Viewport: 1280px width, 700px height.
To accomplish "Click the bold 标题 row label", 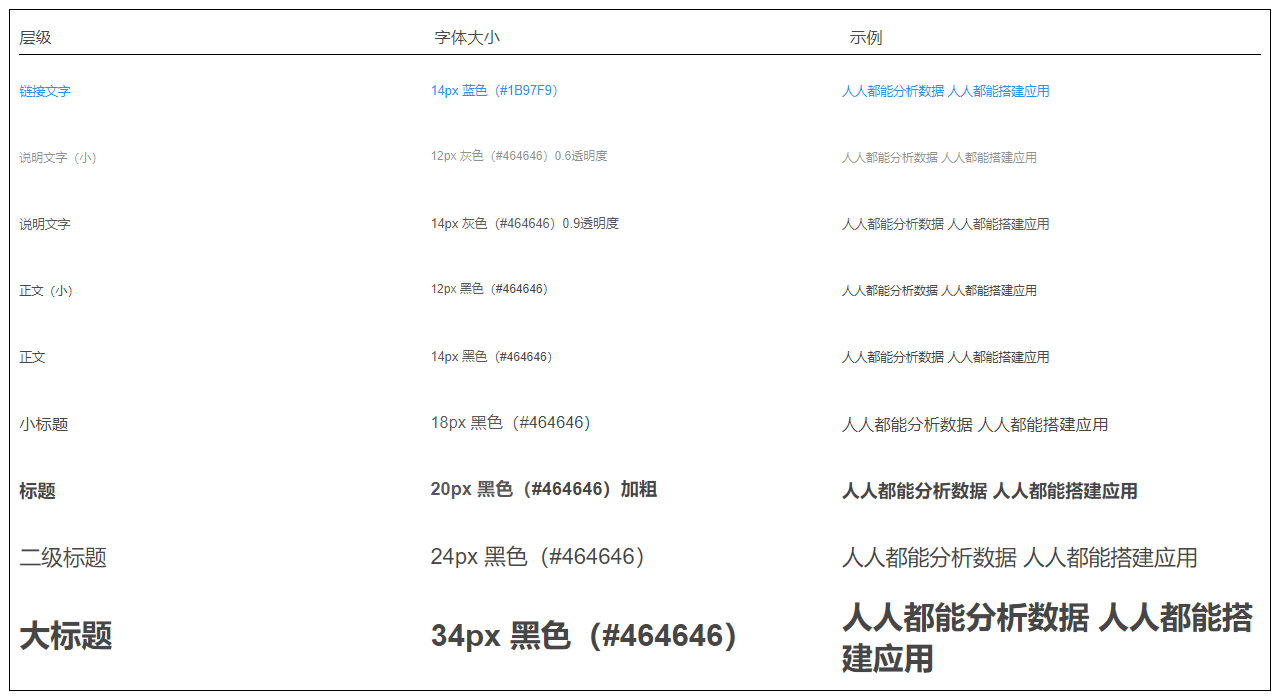I will coord(38,492).
